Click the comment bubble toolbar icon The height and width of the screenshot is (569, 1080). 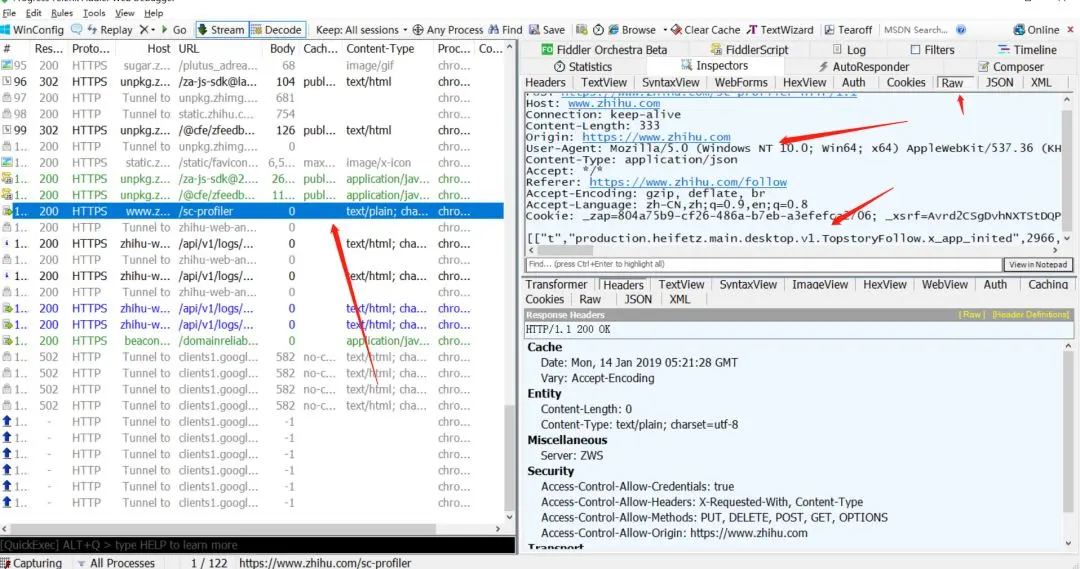[x=76, y=30]
